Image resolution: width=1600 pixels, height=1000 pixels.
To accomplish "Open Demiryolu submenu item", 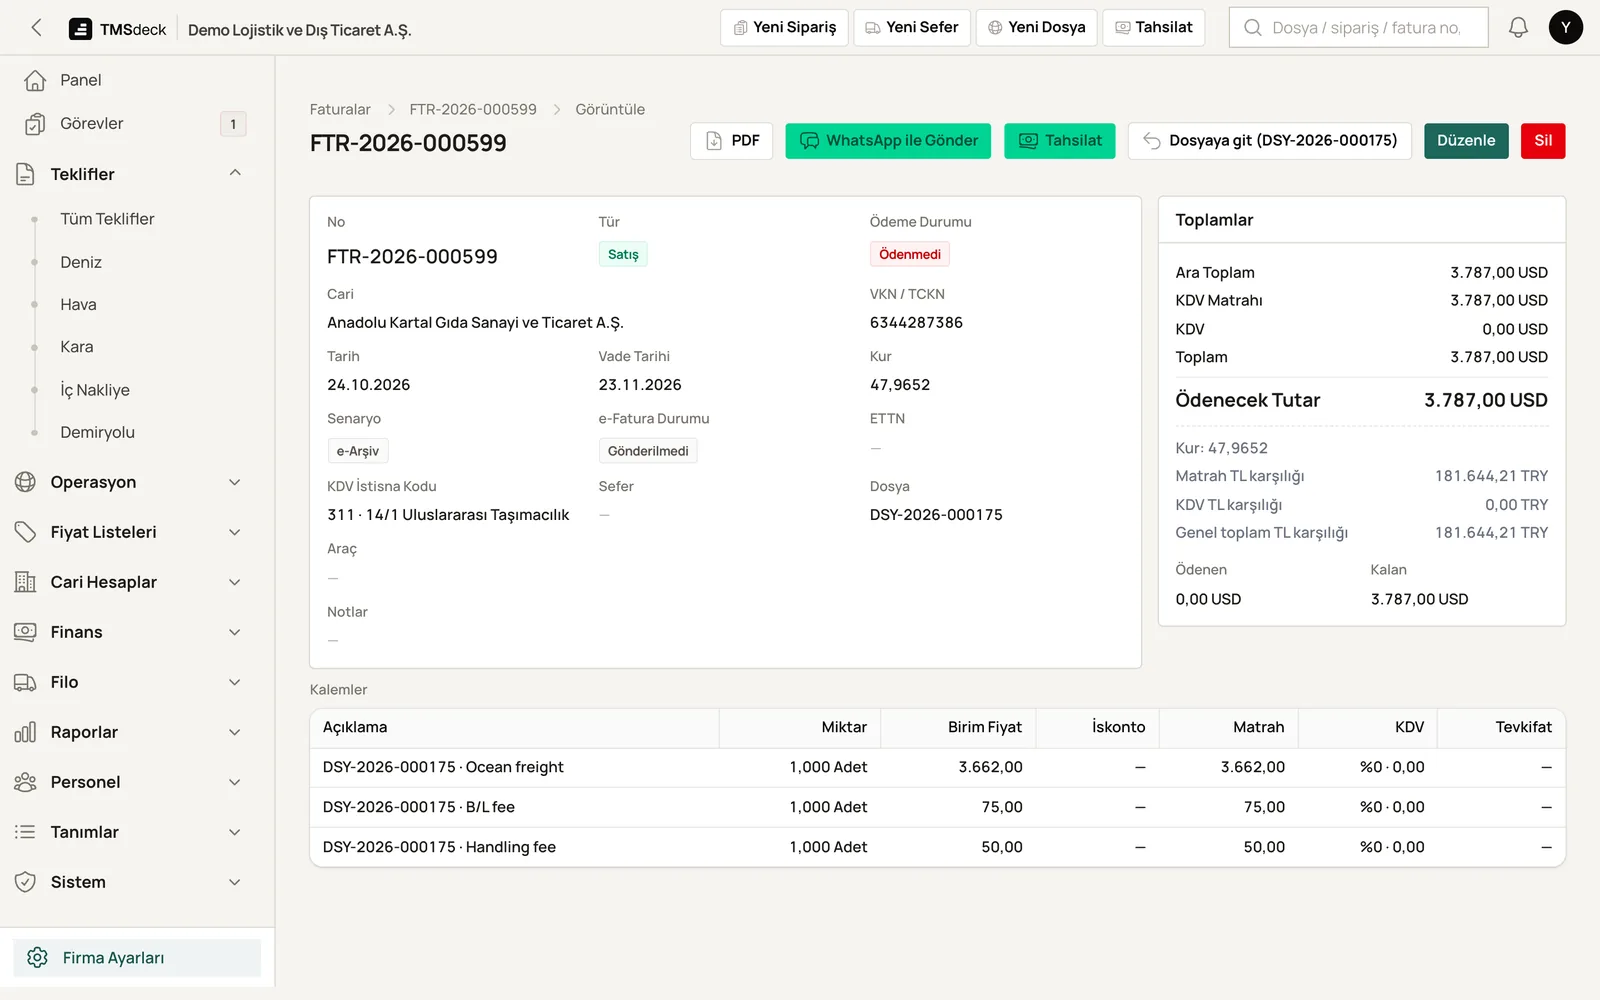I will 97,432.
